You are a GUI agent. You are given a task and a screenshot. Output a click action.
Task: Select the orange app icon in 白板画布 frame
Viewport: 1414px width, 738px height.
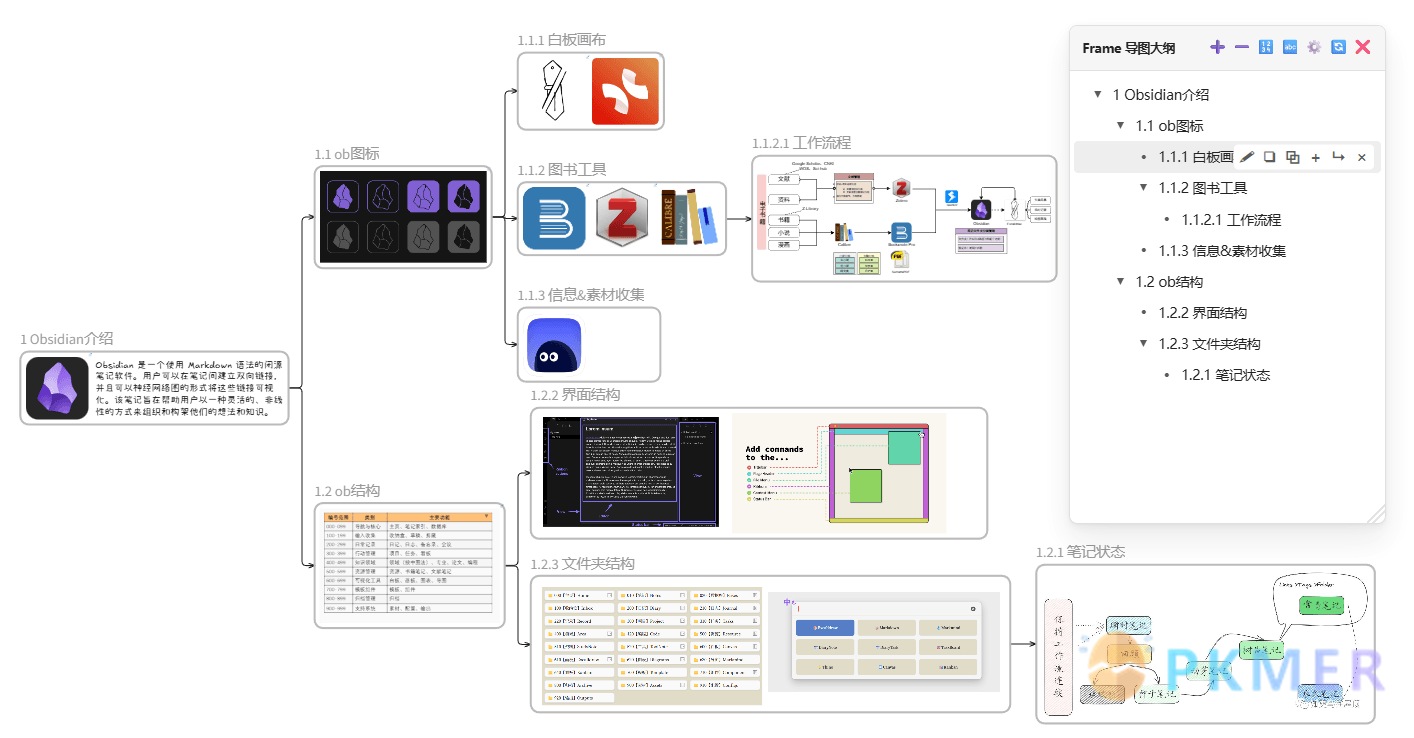tap(625, 91)
